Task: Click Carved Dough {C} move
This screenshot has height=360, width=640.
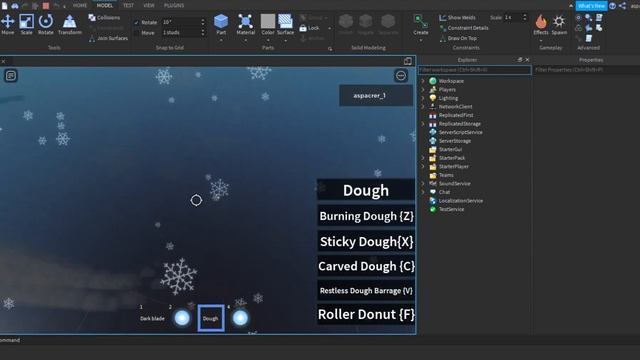Action: click(x=366, y=266)
